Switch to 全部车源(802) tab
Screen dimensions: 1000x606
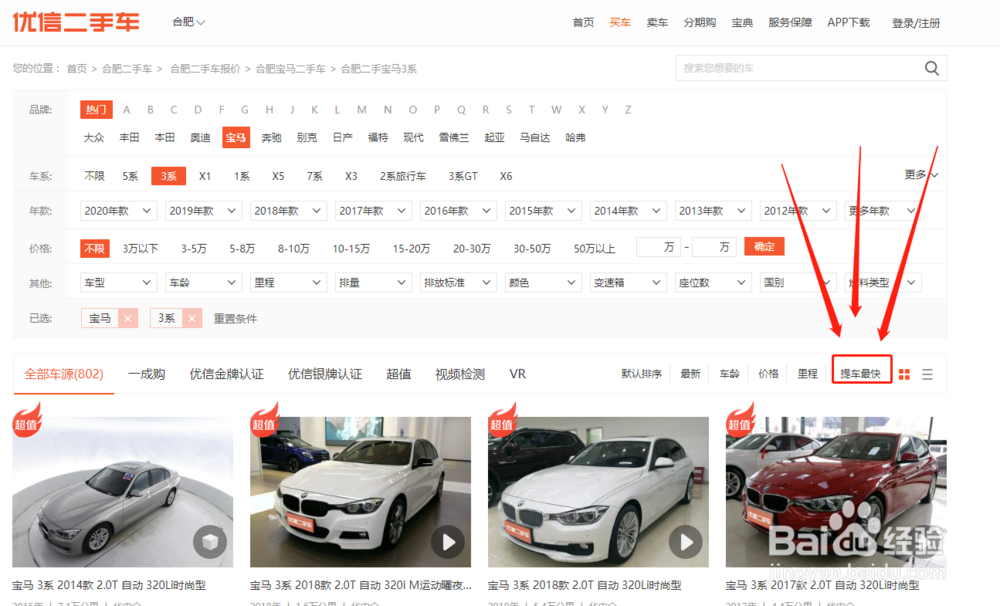(x=64, y=374)
